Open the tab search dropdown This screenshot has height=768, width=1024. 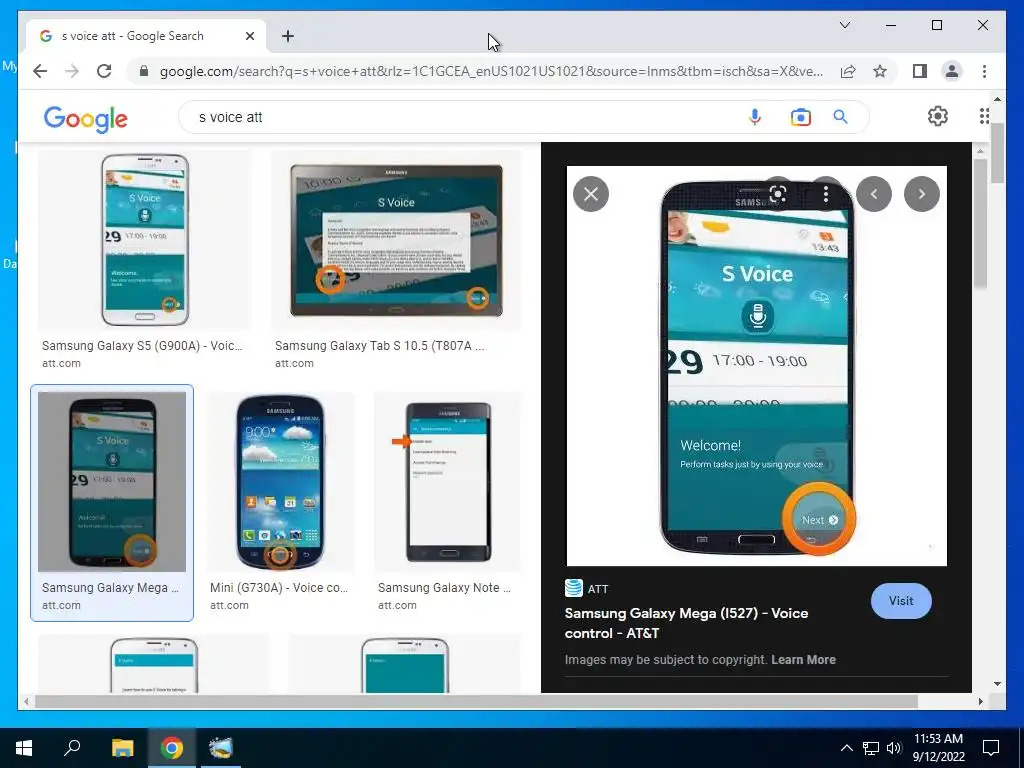coord(844,25)
